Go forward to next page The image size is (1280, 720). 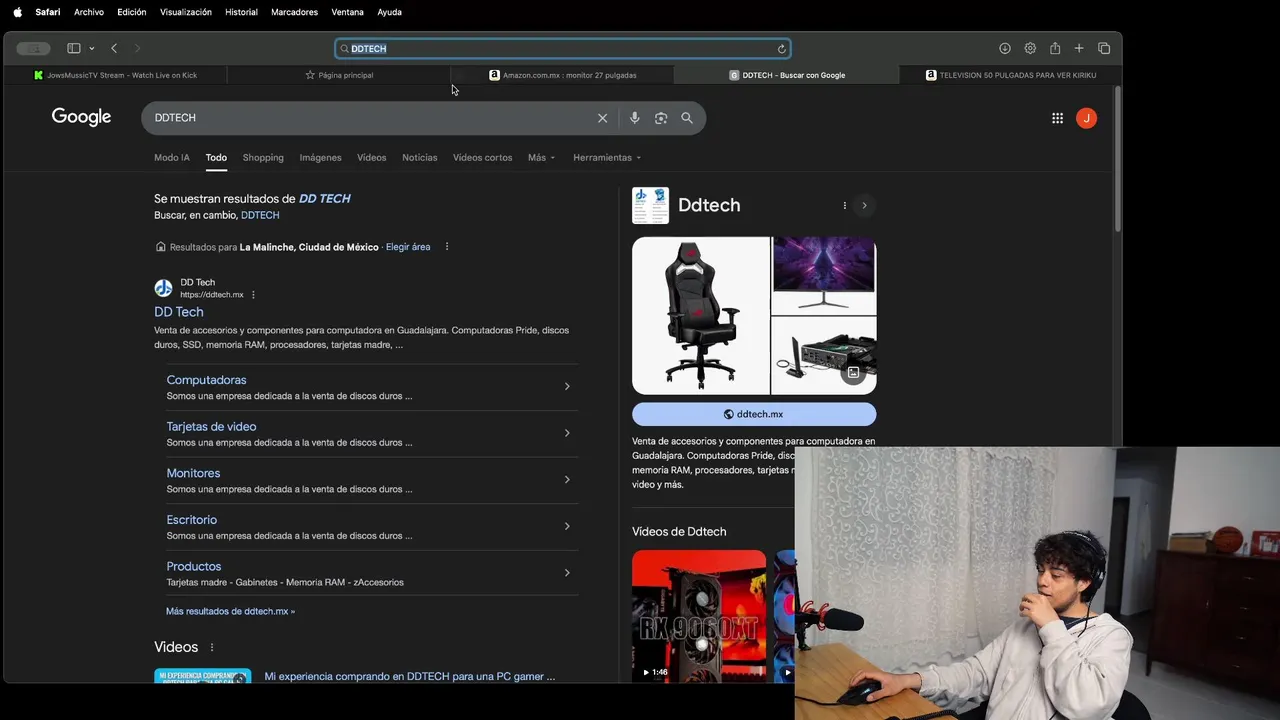click(137, 48)
